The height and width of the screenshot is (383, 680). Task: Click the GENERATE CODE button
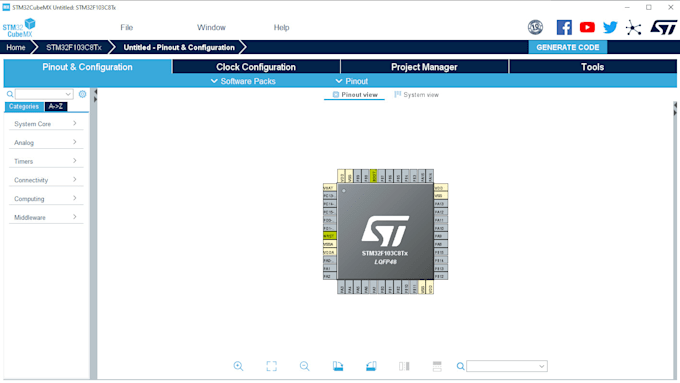point(568,47)
